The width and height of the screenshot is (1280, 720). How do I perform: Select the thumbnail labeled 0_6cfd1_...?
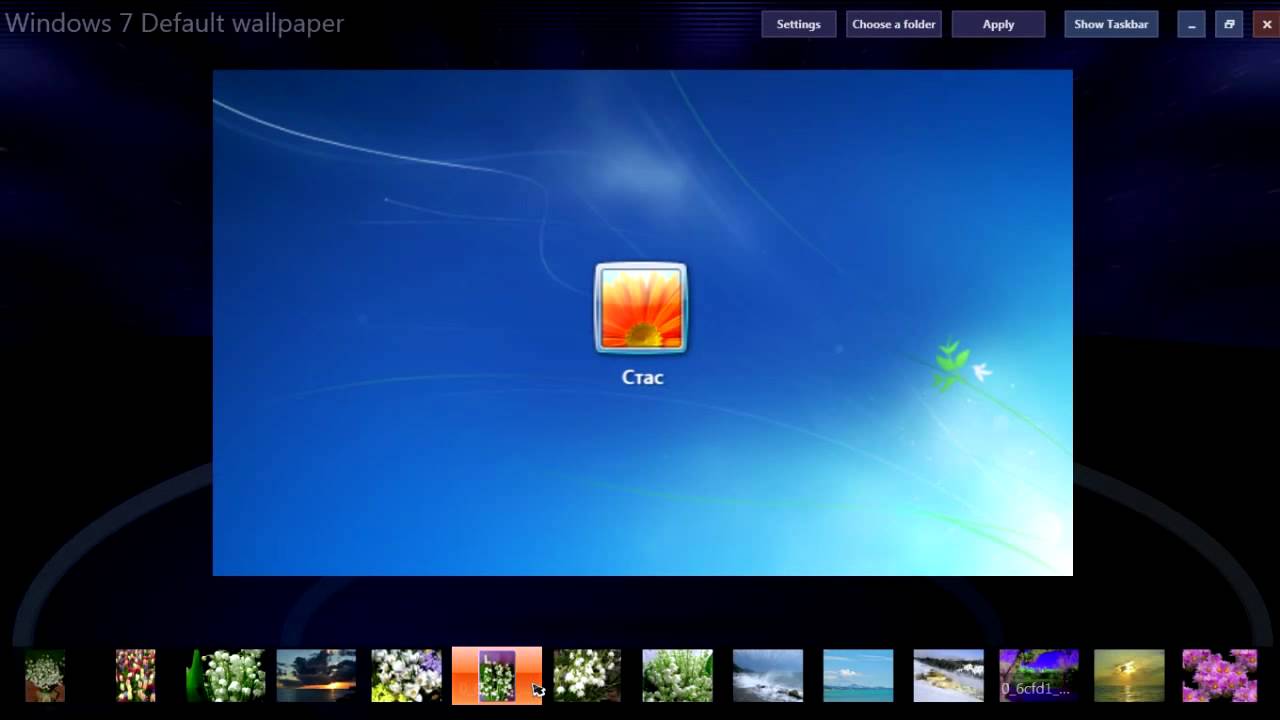point(1039,675)
